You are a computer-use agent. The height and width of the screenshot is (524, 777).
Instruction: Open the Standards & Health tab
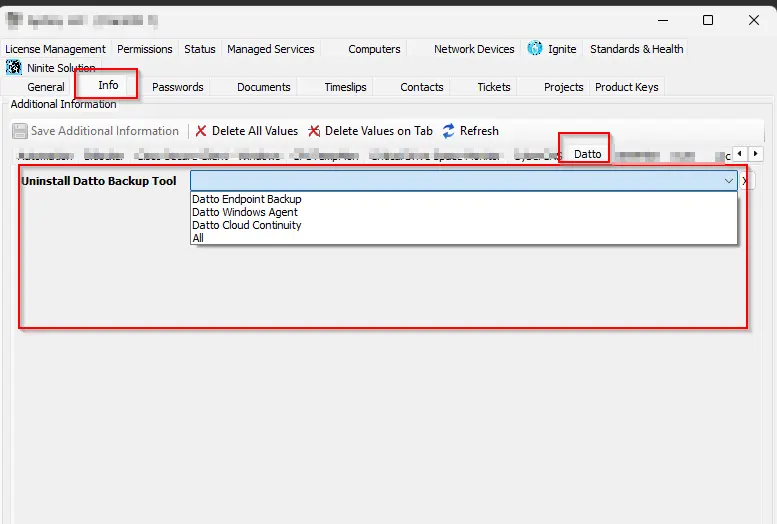(636, 49)
